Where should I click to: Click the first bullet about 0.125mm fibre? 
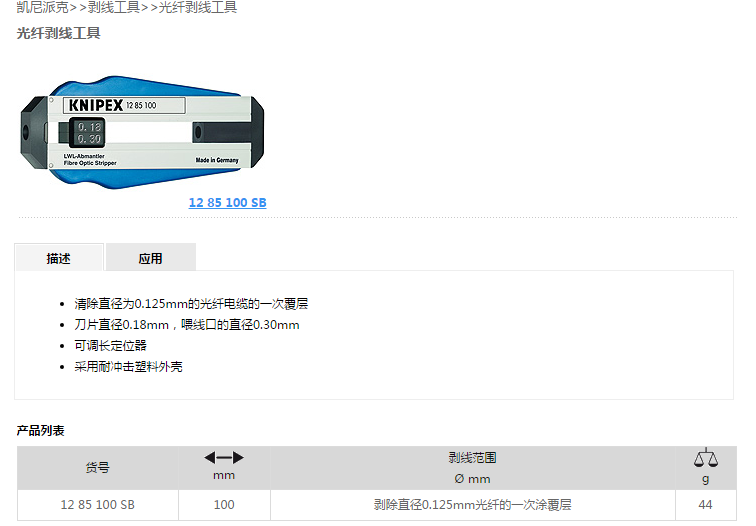click(191, 304)
